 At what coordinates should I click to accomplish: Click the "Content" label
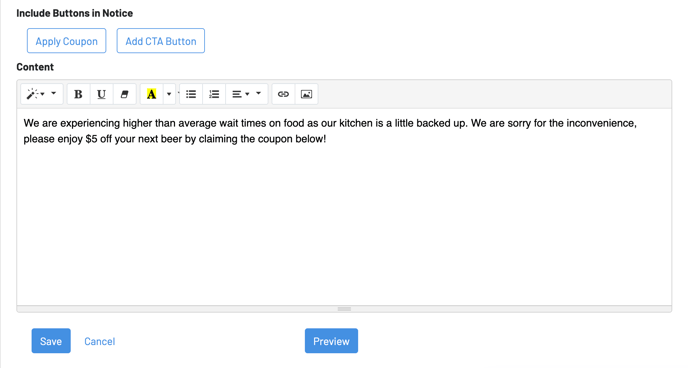coord(35,67)
